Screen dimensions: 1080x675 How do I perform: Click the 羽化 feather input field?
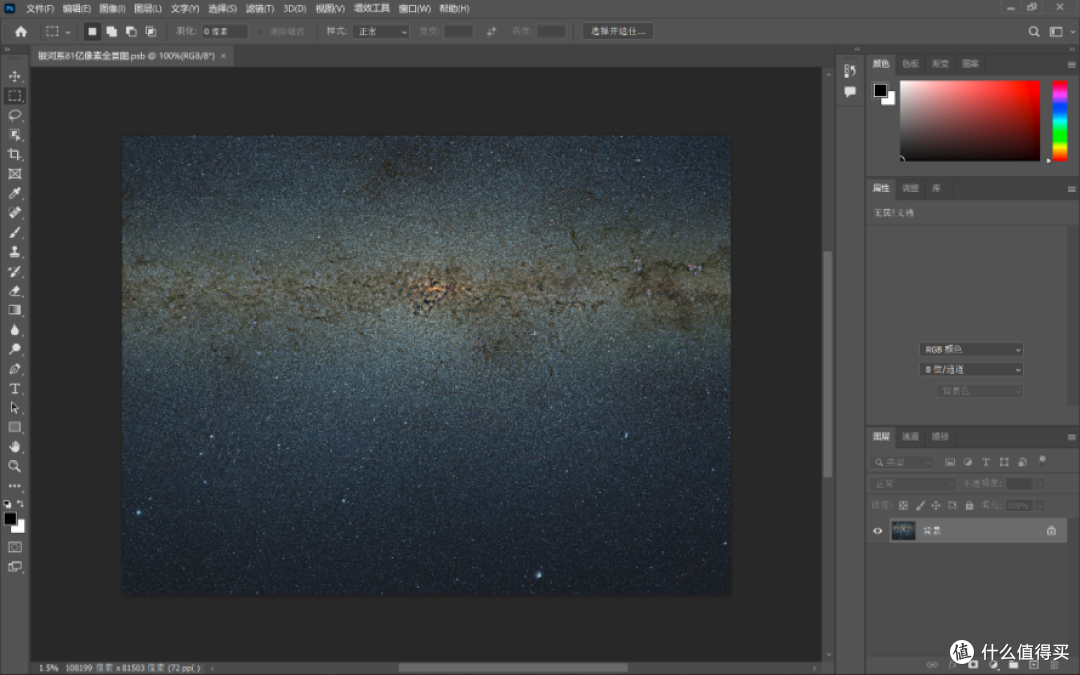click(224, 32)
